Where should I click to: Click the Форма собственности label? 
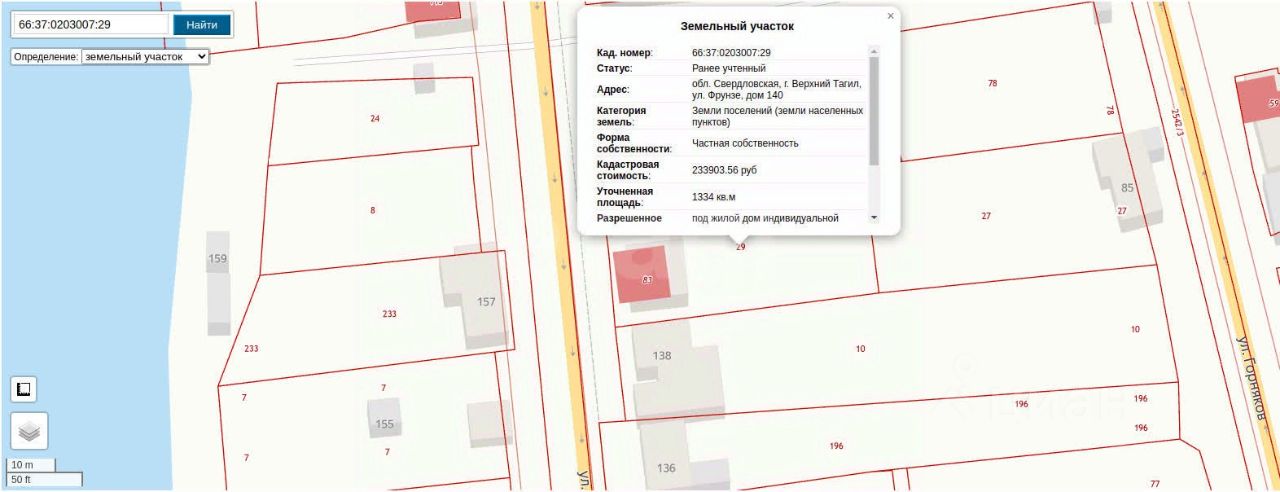635,143
